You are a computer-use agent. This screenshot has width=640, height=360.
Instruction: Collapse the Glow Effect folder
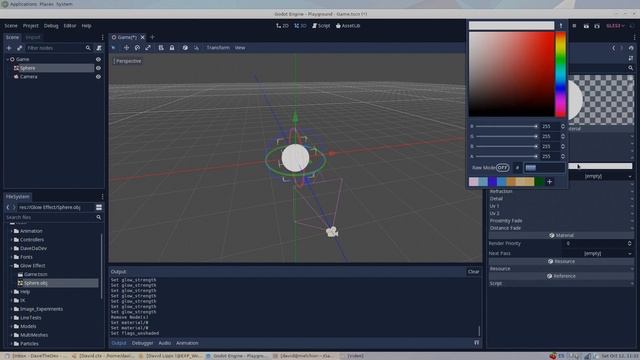pyautogui.click(x=11, y=266)
